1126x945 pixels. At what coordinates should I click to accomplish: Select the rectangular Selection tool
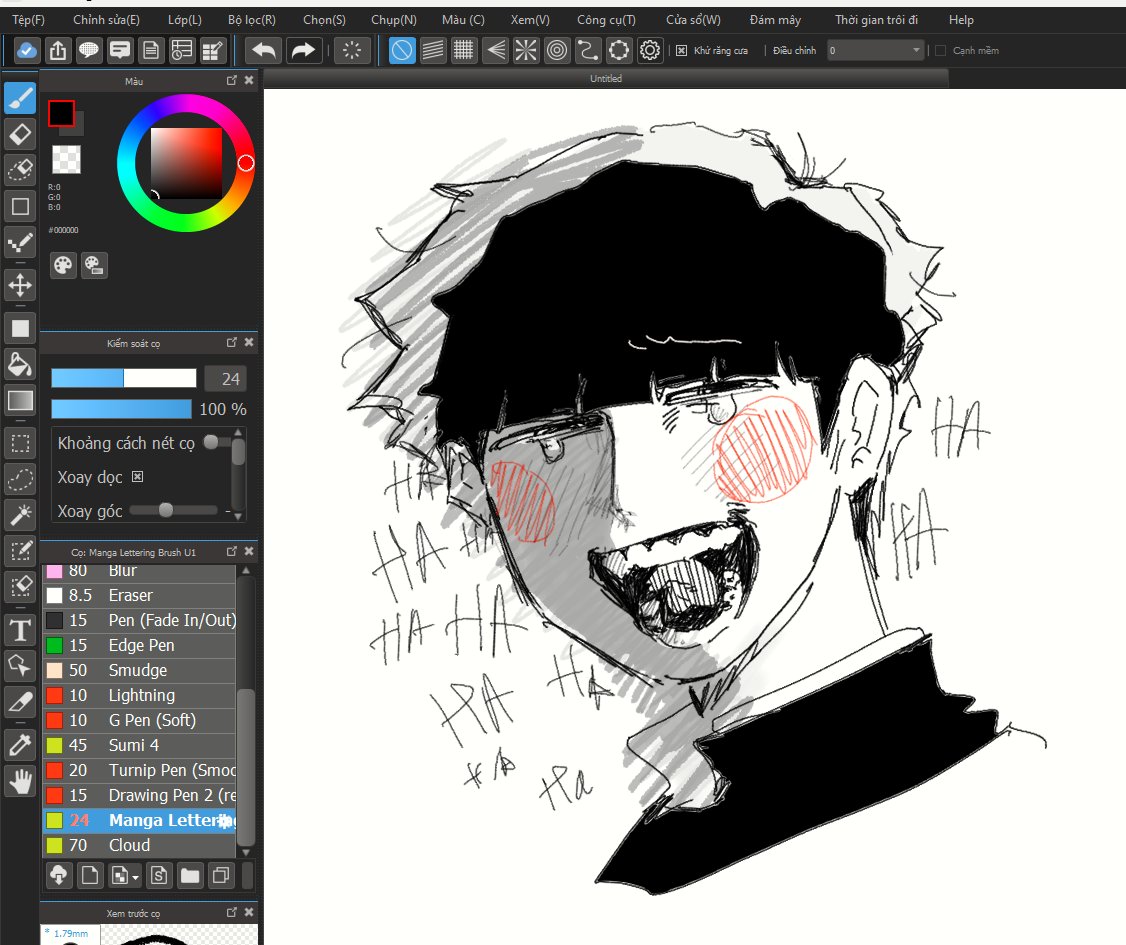click(x=20, y=443)
